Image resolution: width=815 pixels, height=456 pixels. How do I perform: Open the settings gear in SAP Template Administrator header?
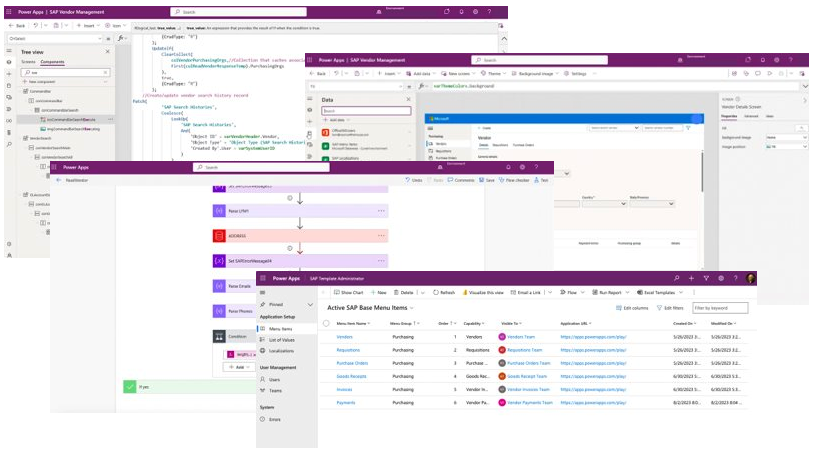(721, 278)
